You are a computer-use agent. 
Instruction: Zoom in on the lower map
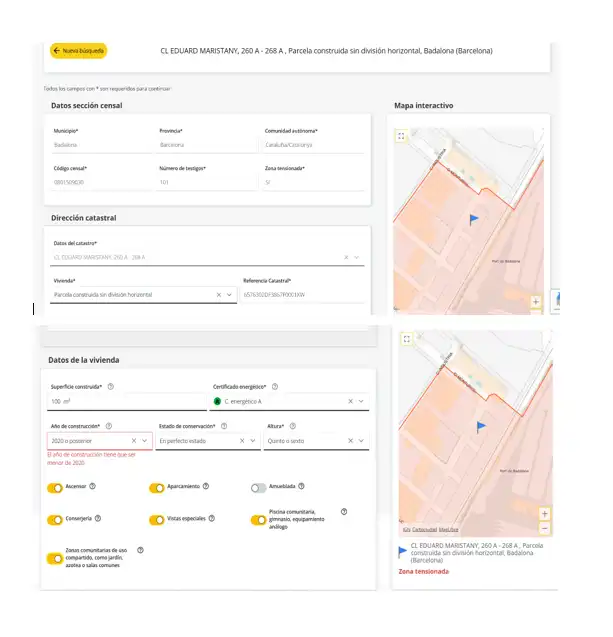[544, 514]
